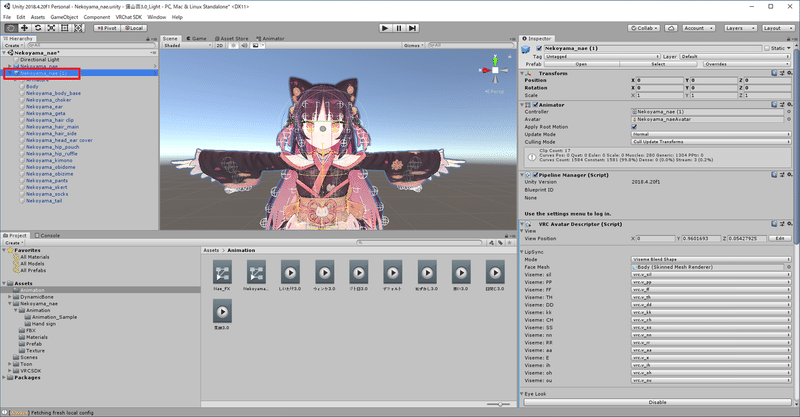Open the Update Mode dropdown

tap(711, 134)
